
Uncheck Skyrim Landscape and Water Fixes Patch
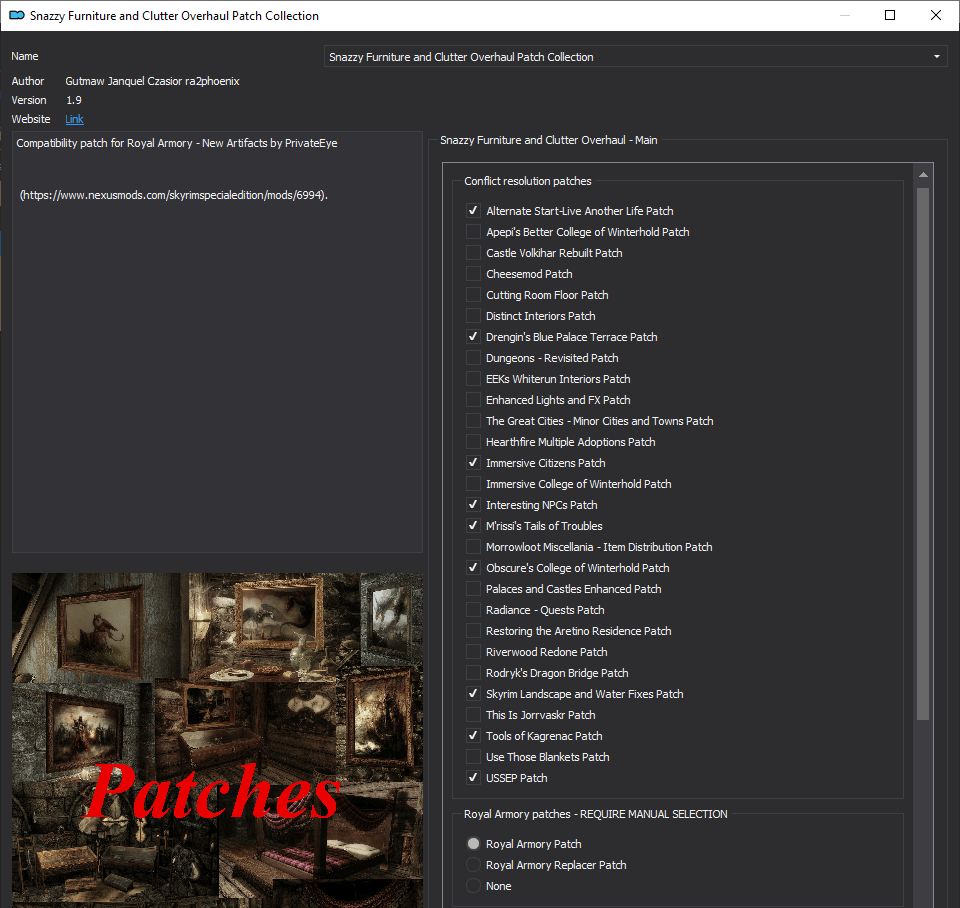point(473,694)
